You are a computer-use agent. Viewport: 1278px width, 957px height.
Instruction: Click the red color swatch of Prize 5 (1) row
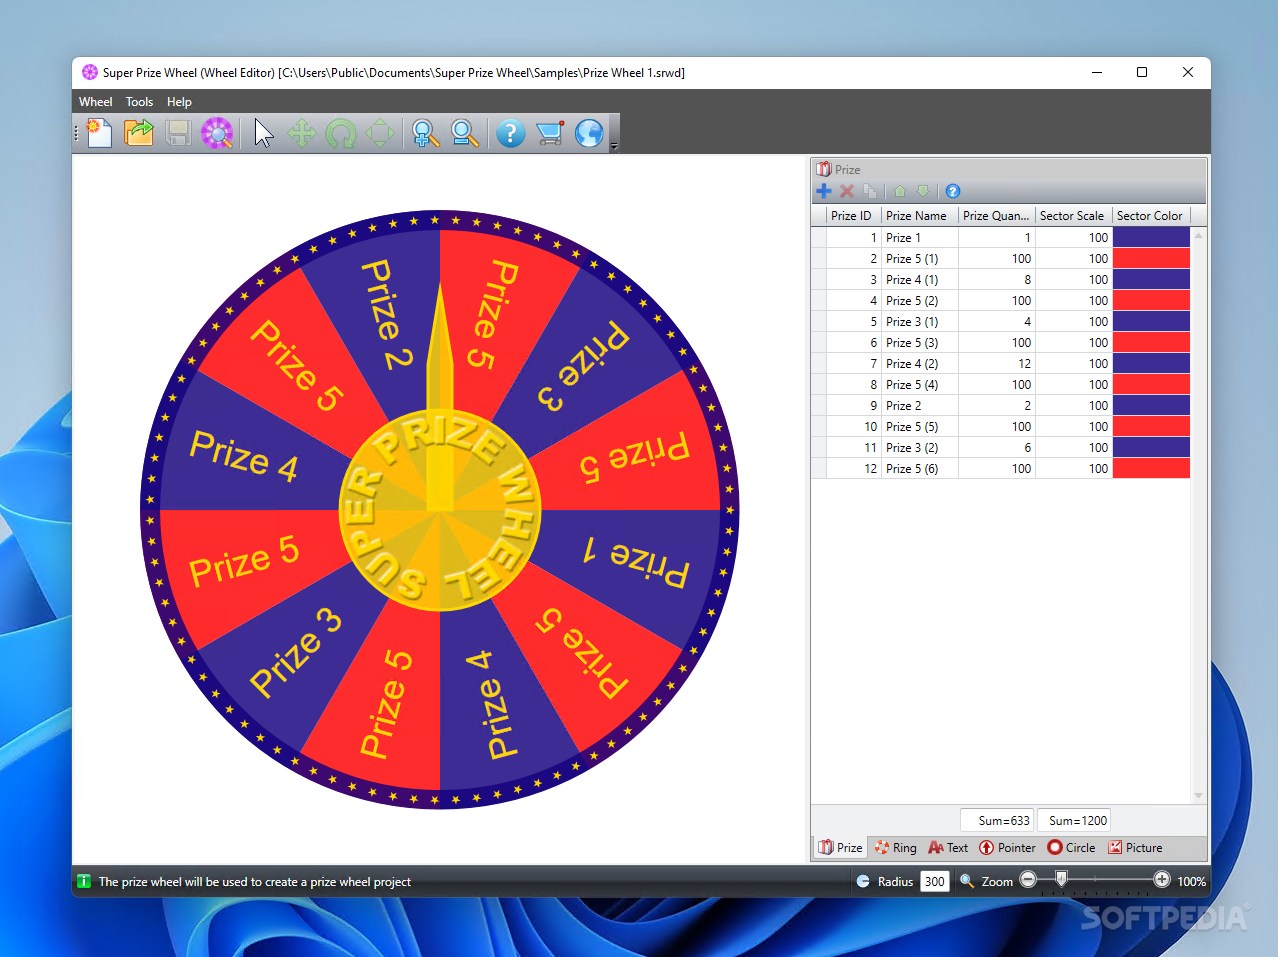(x=1151, y=259)
